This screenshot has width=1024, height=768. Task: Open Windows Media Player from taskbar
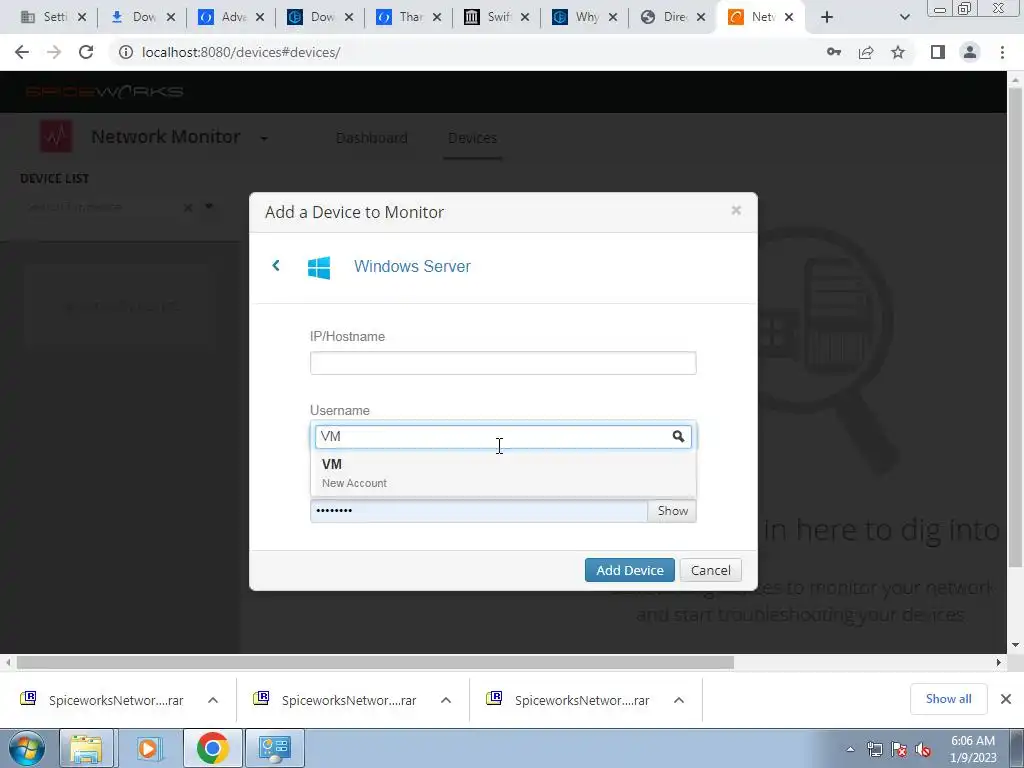coord(148,748)
